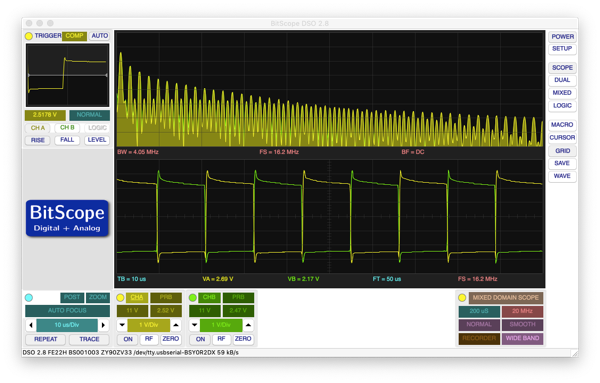Toggle WIDE BAND mode
Screen dimensions: 600x383
click(x=522, y=339)
